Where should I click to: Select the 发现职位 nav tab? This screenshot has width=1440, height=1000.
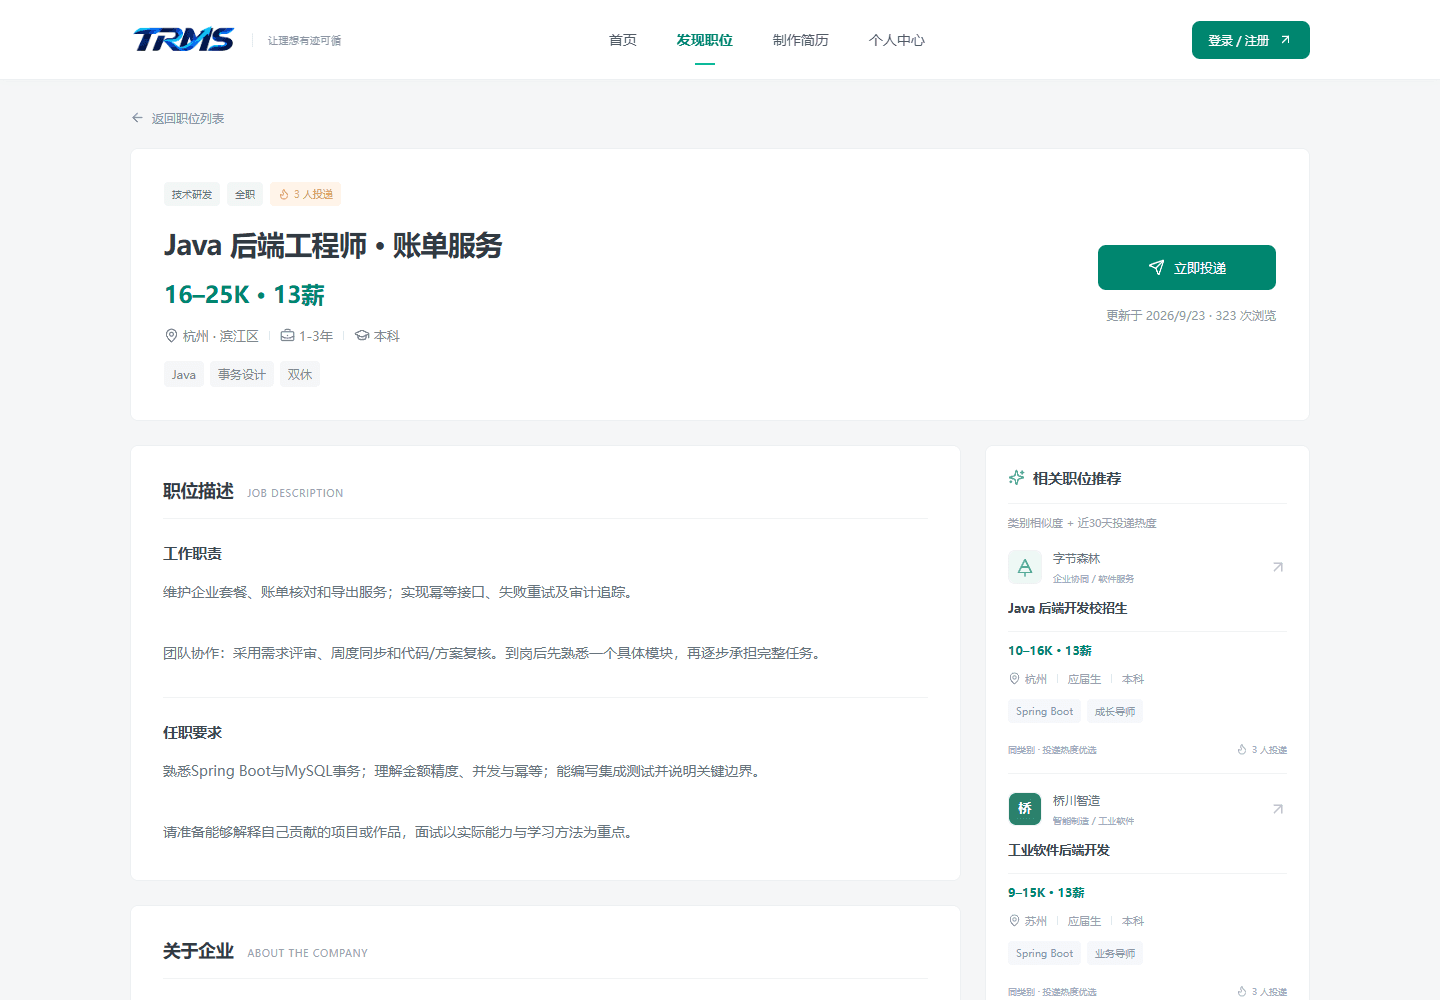pos(704,40)
